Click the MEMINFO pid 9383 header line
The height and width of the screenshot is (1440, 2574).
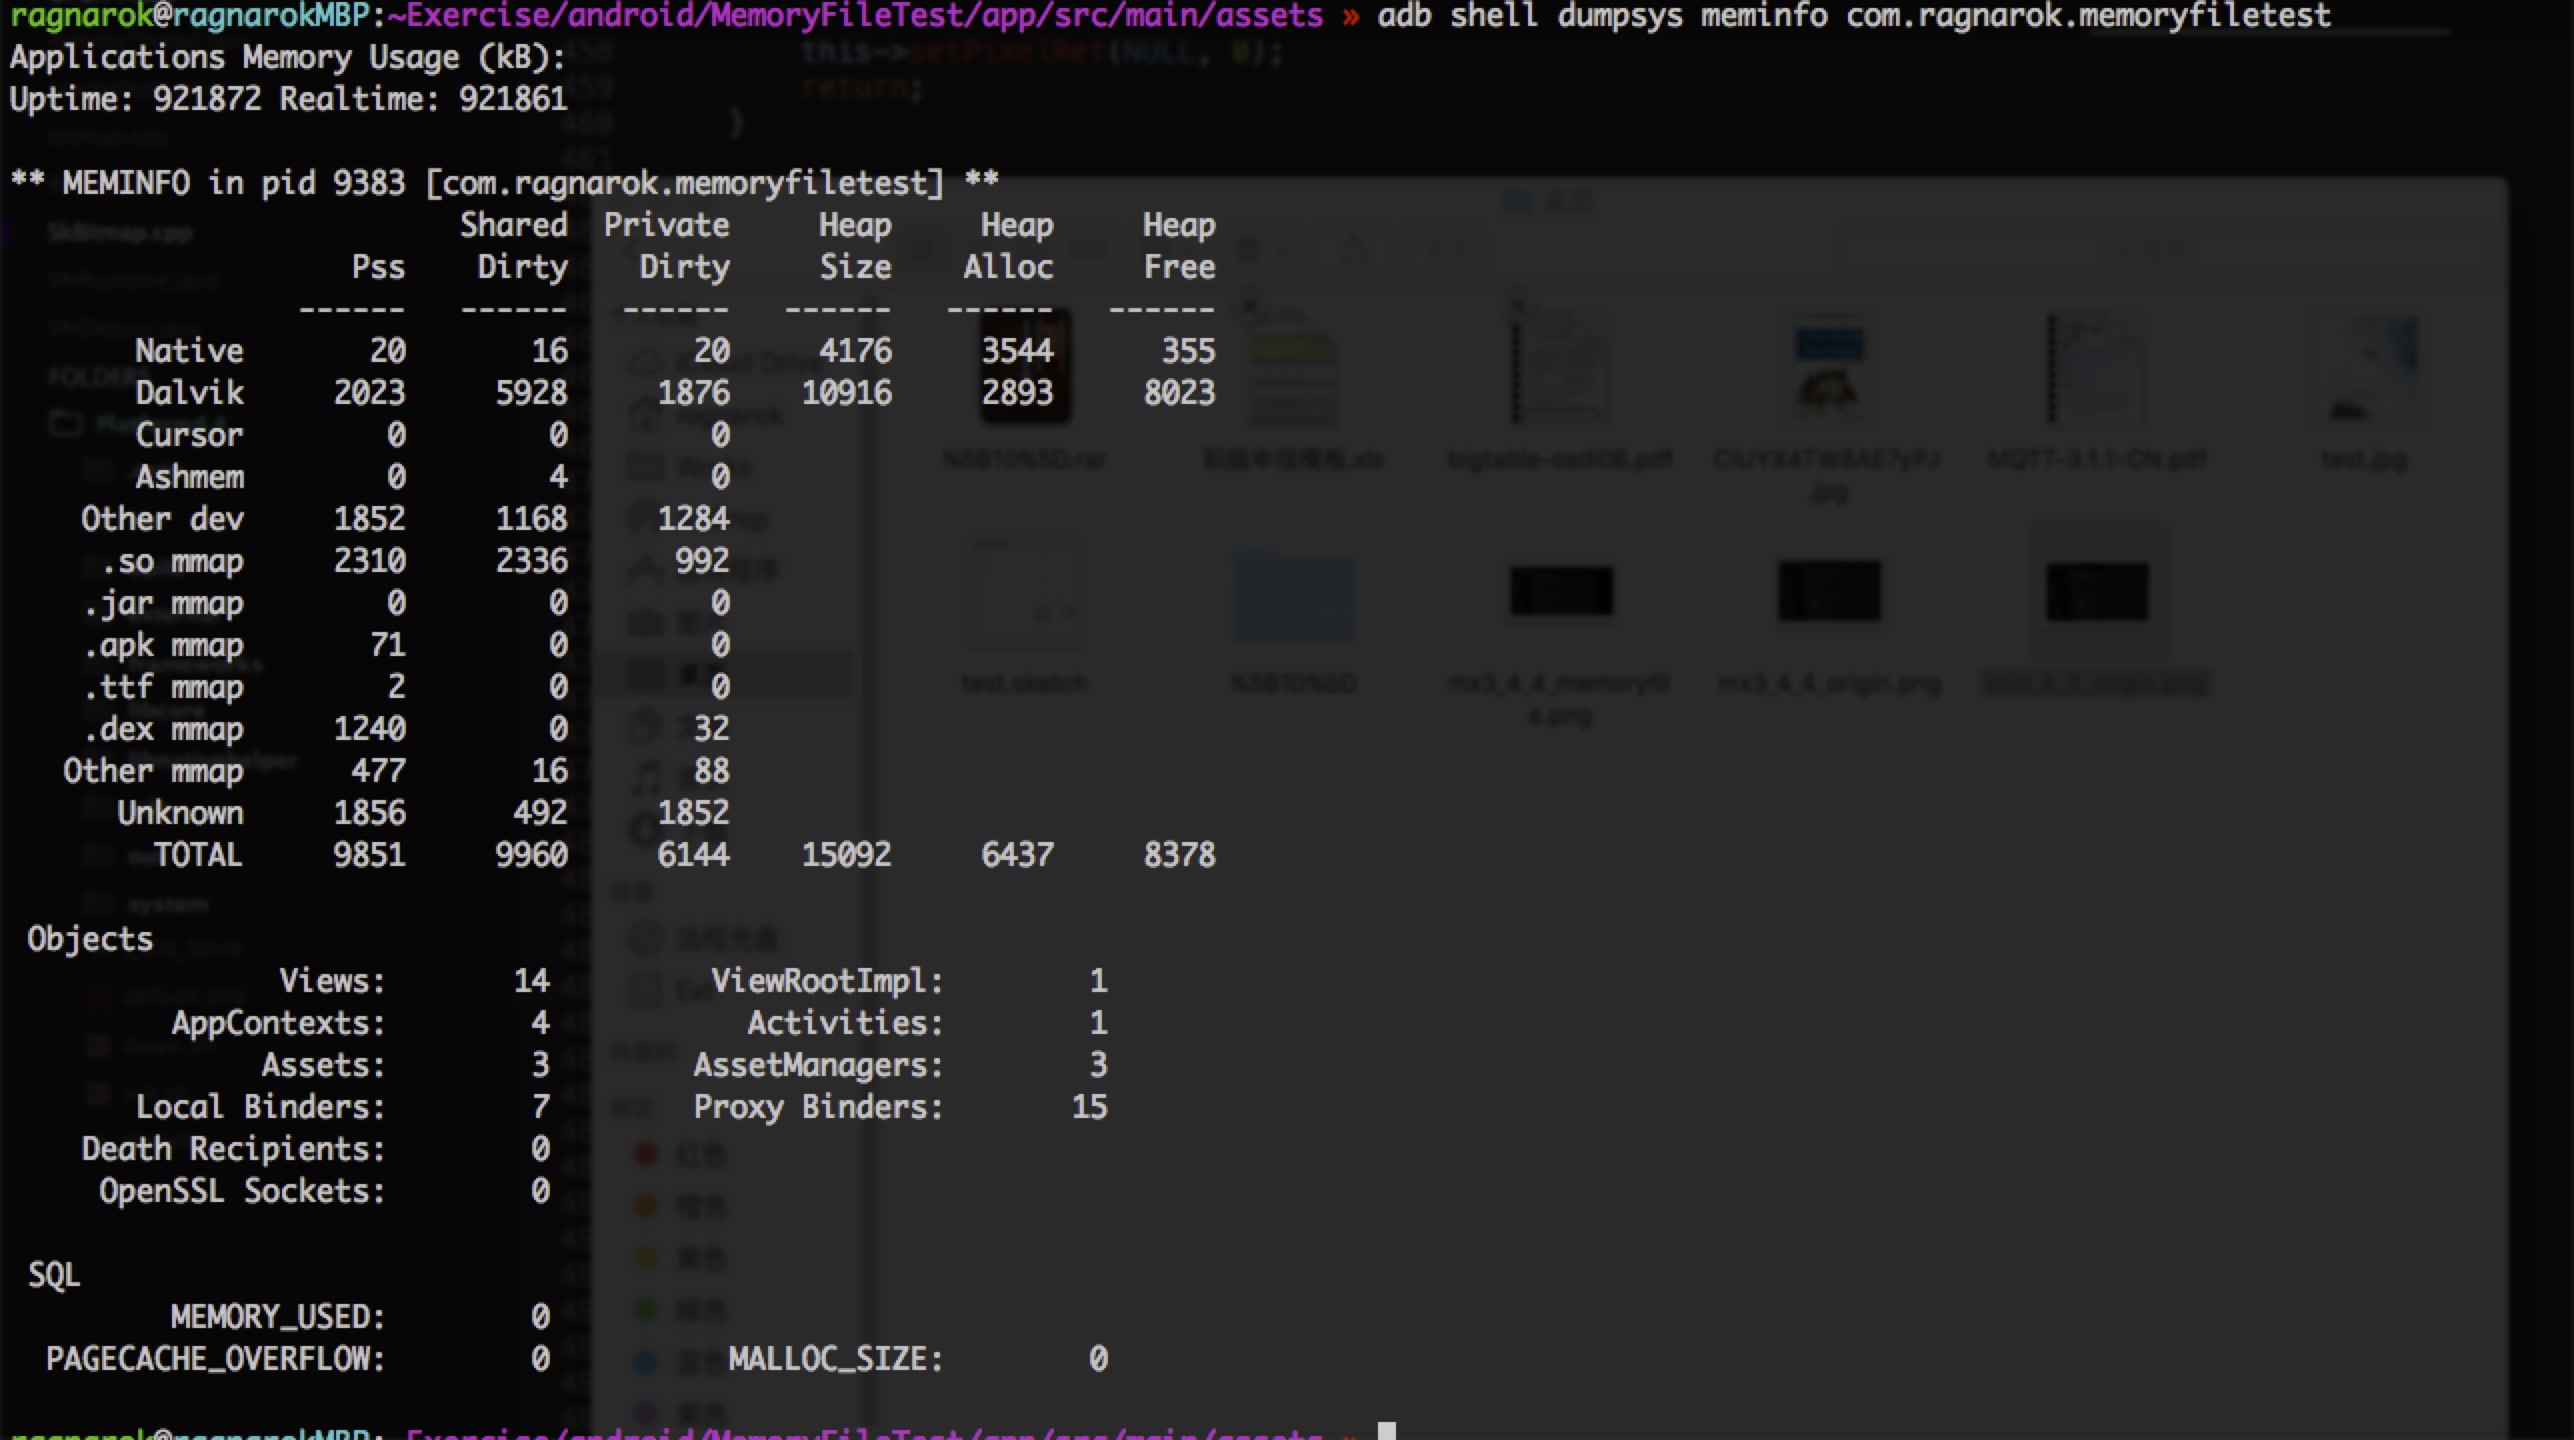[x=504, y=183]
